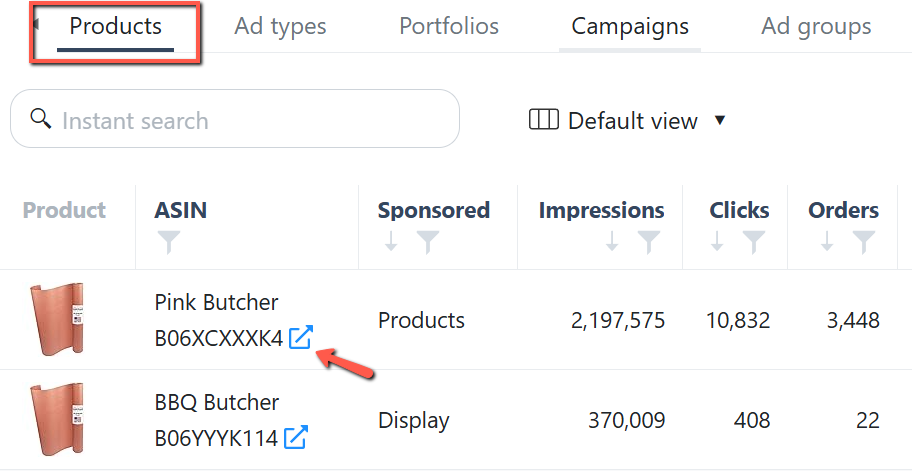
Task: Open external link for ASIN B06YYYK114
Action: tap(295, 437)
